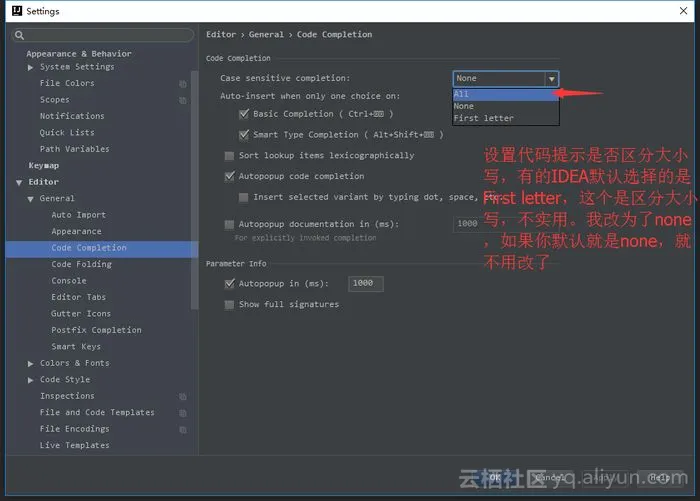The height and width of the screenshot is (501, 700).
Task: Enable Autopopup documentation in (ms) checkbox
Action: click(x=229, y=224)
